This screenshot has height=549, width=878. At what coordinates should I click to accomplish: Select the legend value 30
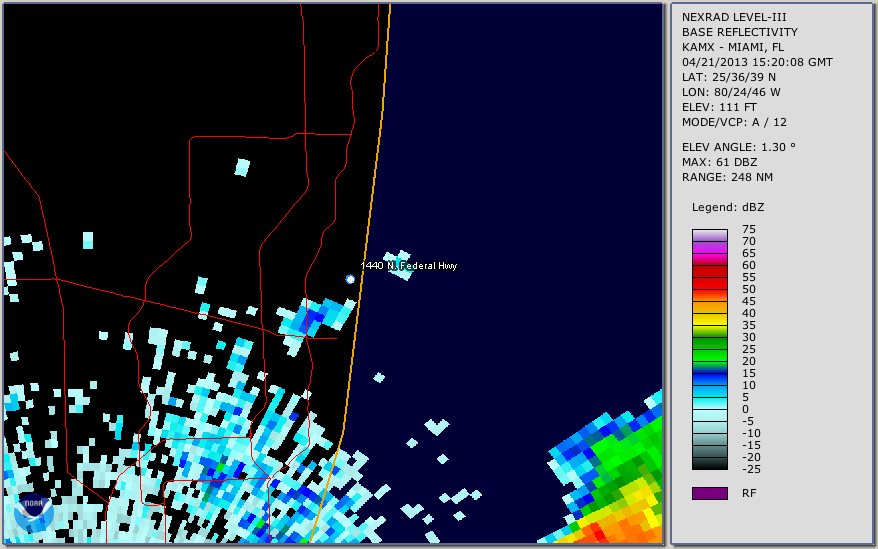coord(749,337)
